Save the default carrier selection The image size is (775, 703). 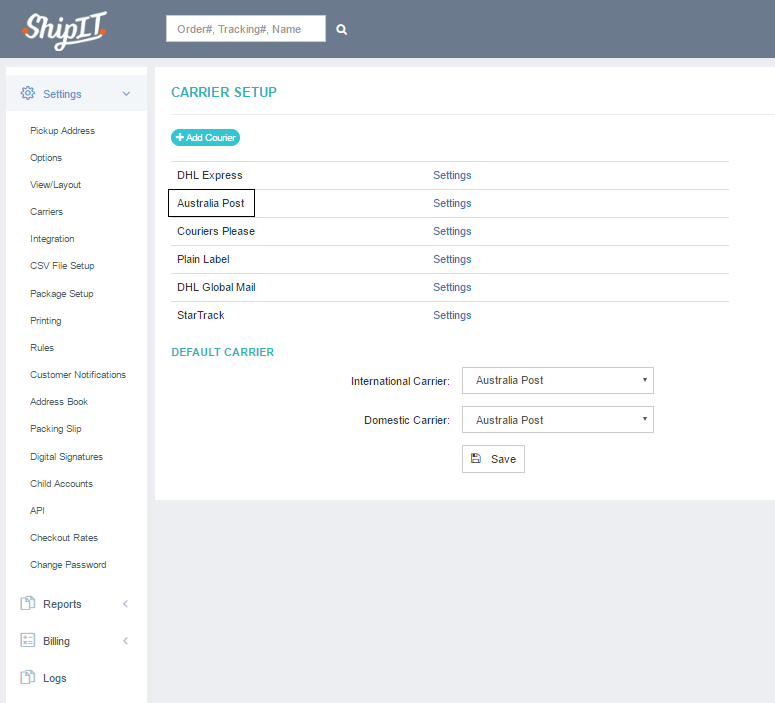click(x=493, y=459)
